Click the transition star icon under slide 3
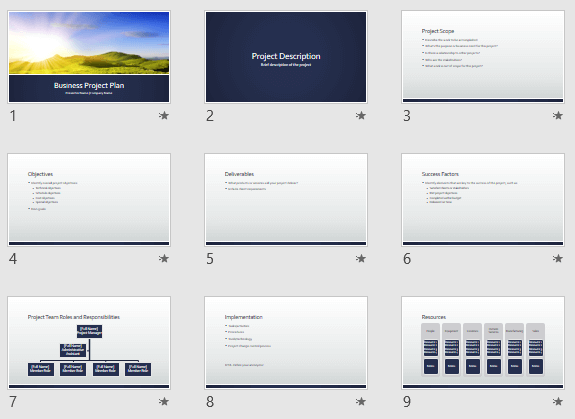This screenshot has width=575, height=419. point(558,115)
